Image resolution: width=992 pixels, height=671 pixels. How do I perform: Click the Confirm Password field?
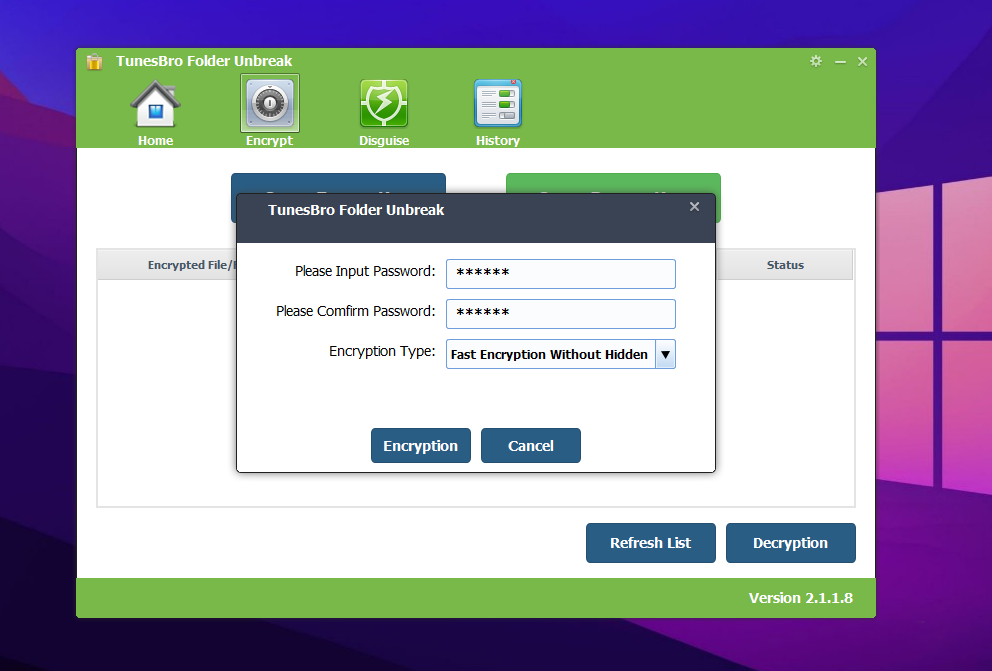coord(560,313)
